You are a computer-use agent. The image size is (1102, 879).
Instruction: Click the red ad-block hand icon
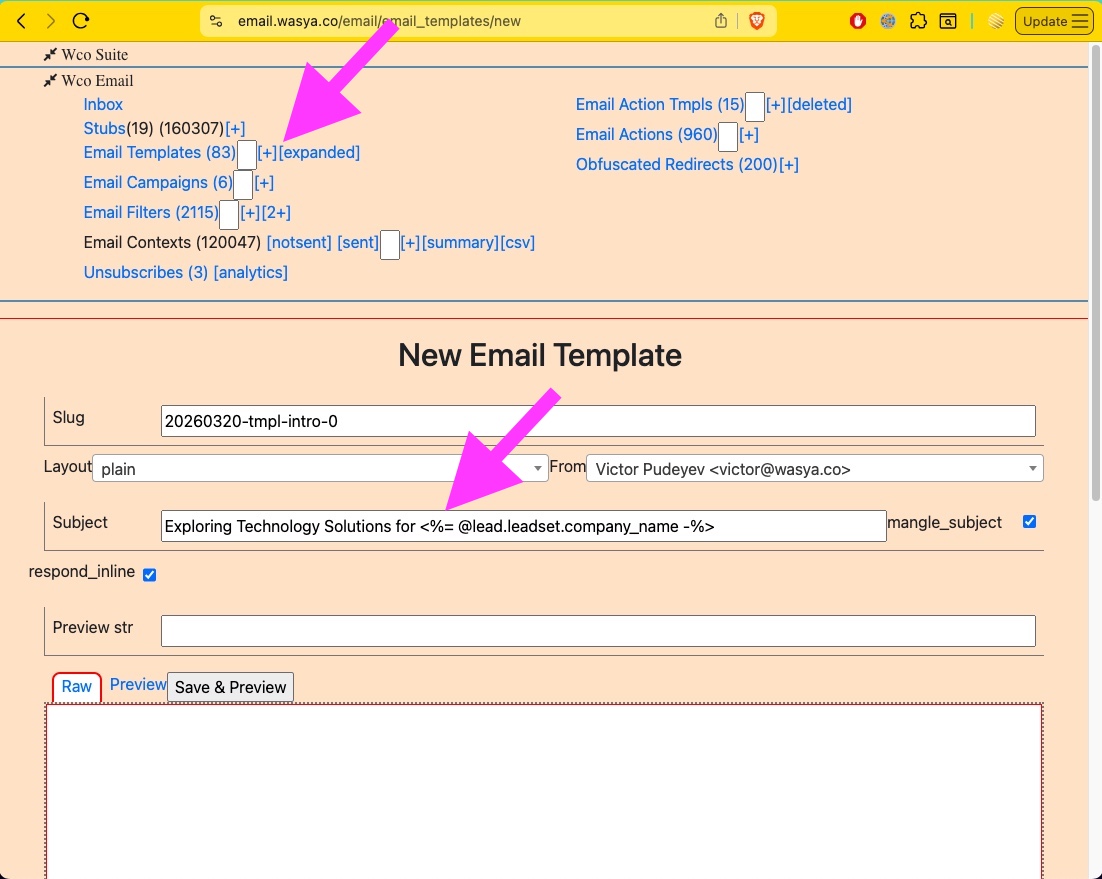coord(858,20)
